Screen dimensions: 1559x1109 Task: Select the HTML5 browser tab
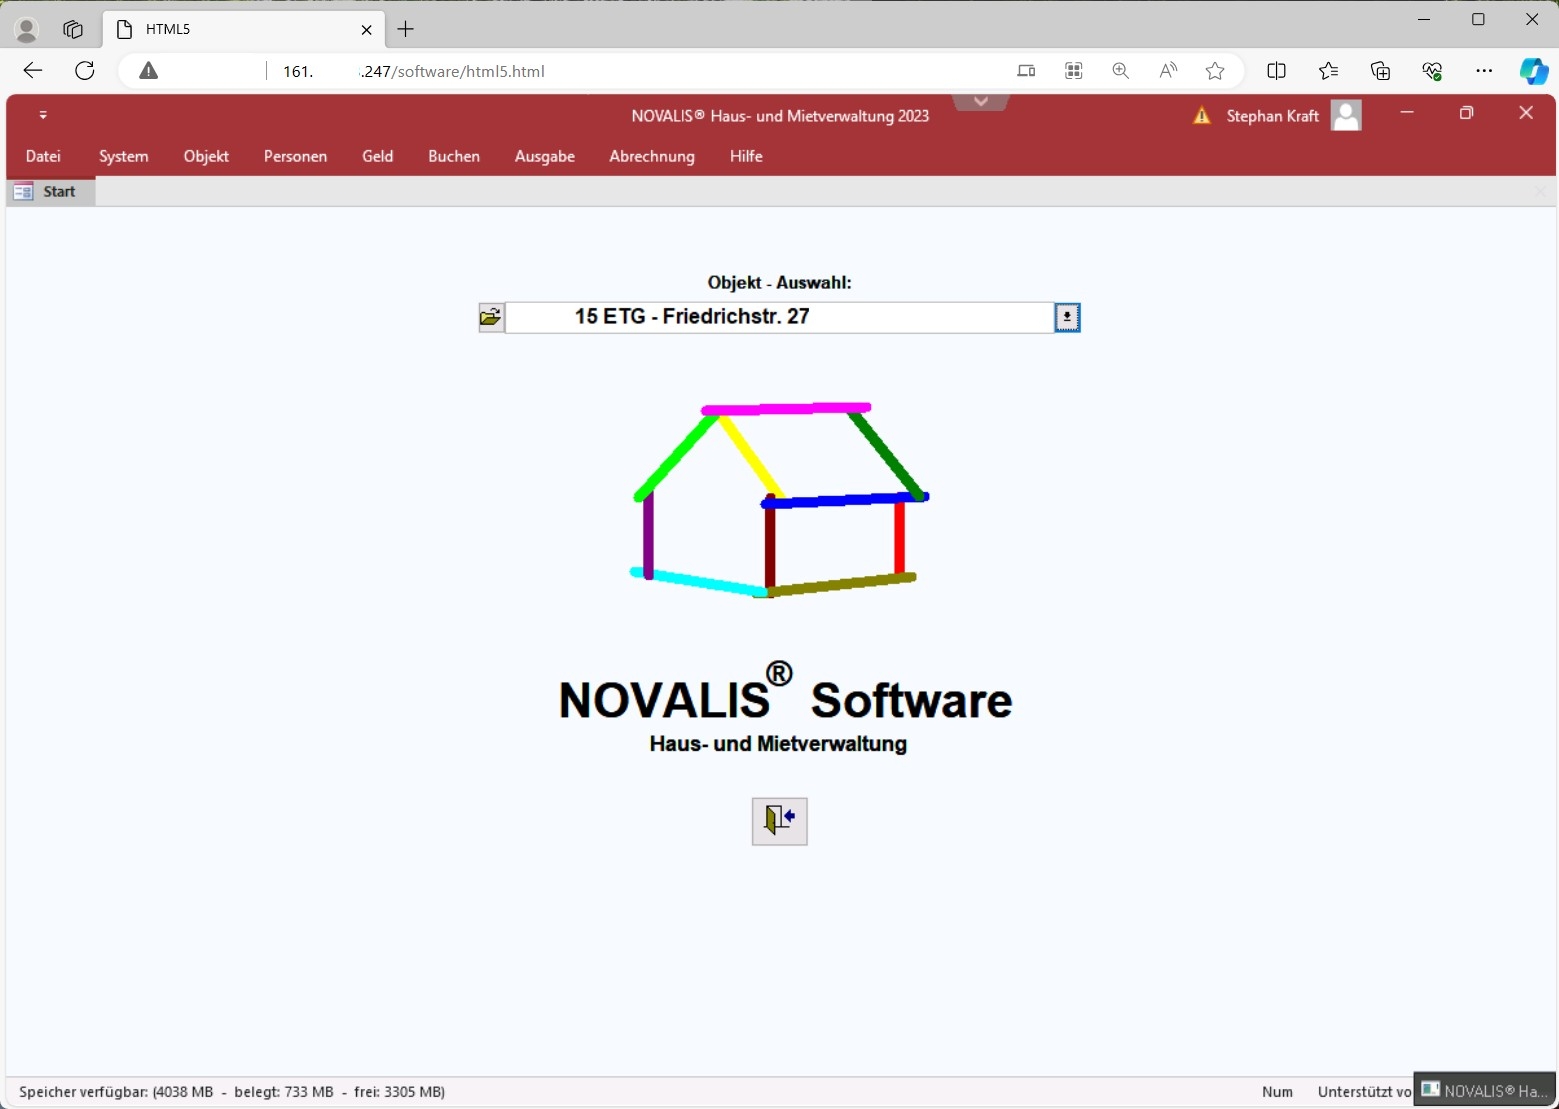click(244, 30)
